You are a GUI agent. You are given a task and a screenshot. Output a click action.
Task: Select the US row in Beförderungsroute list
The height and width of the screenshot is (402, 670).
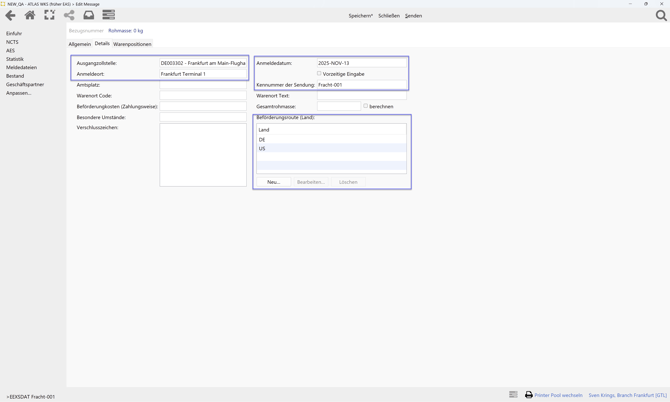point(331,149)
